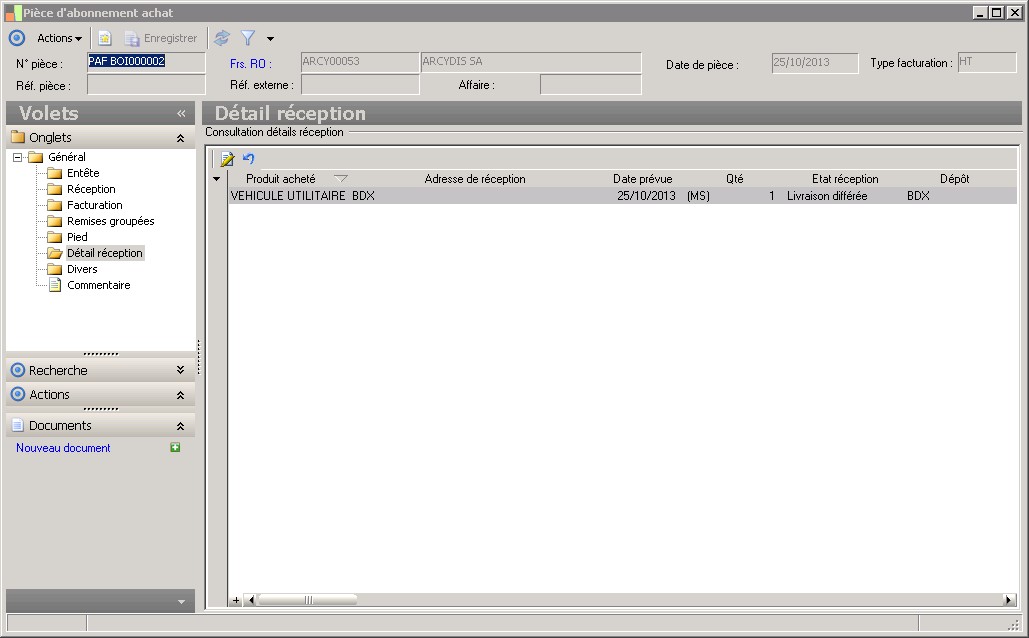1029x638 pixels.
Task: Click the edit pencil icon above the grid
Action: click(x=227, y=159)
